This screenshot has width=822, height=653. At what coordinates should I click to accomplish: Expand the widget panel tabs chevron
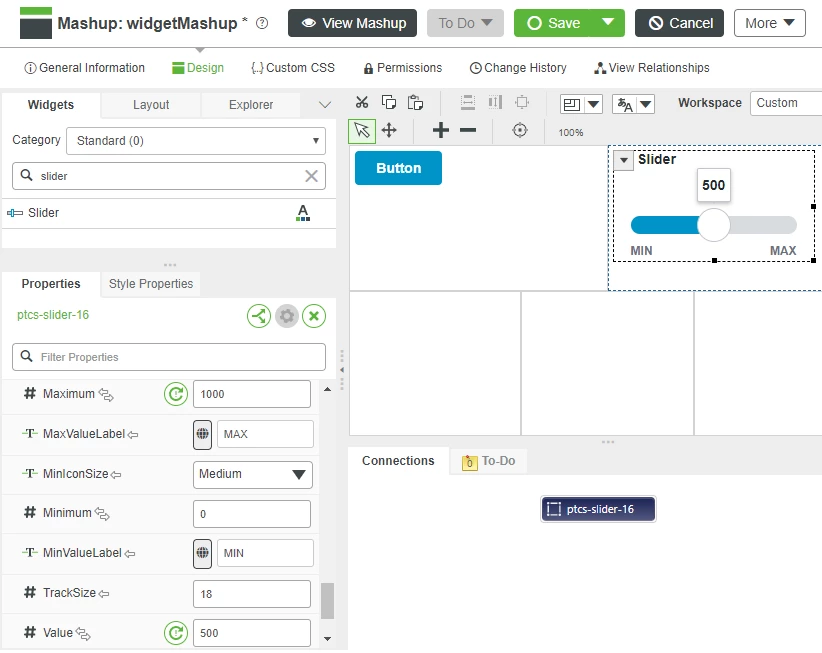[325, 105]
